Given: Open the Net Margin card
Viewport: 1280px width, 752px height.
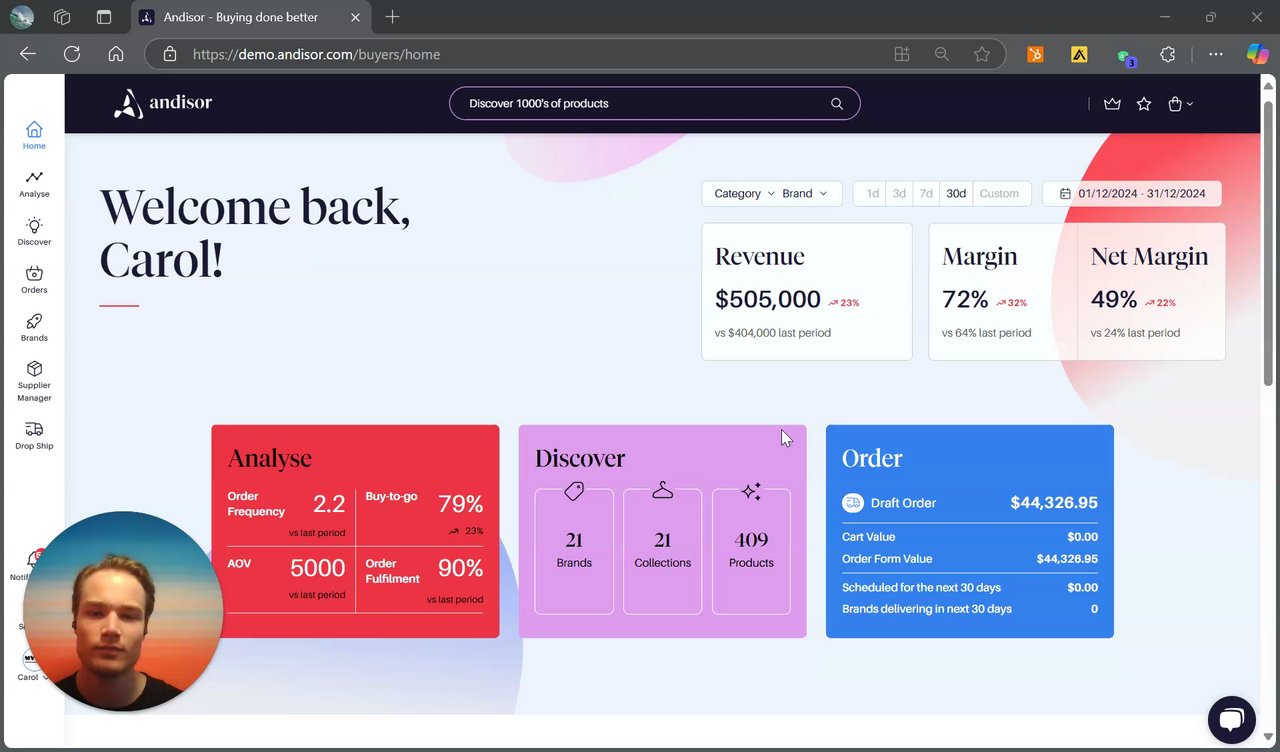Looking at the screenshot, I should 1151,291.
